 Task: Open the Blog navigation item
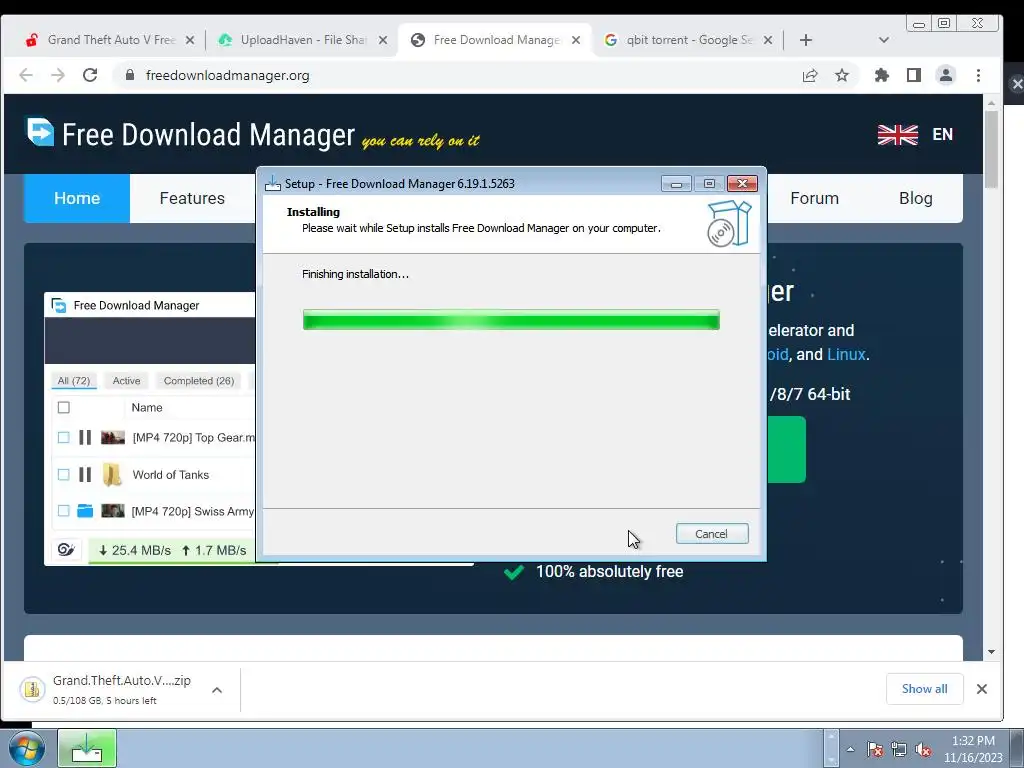(916, 198)
